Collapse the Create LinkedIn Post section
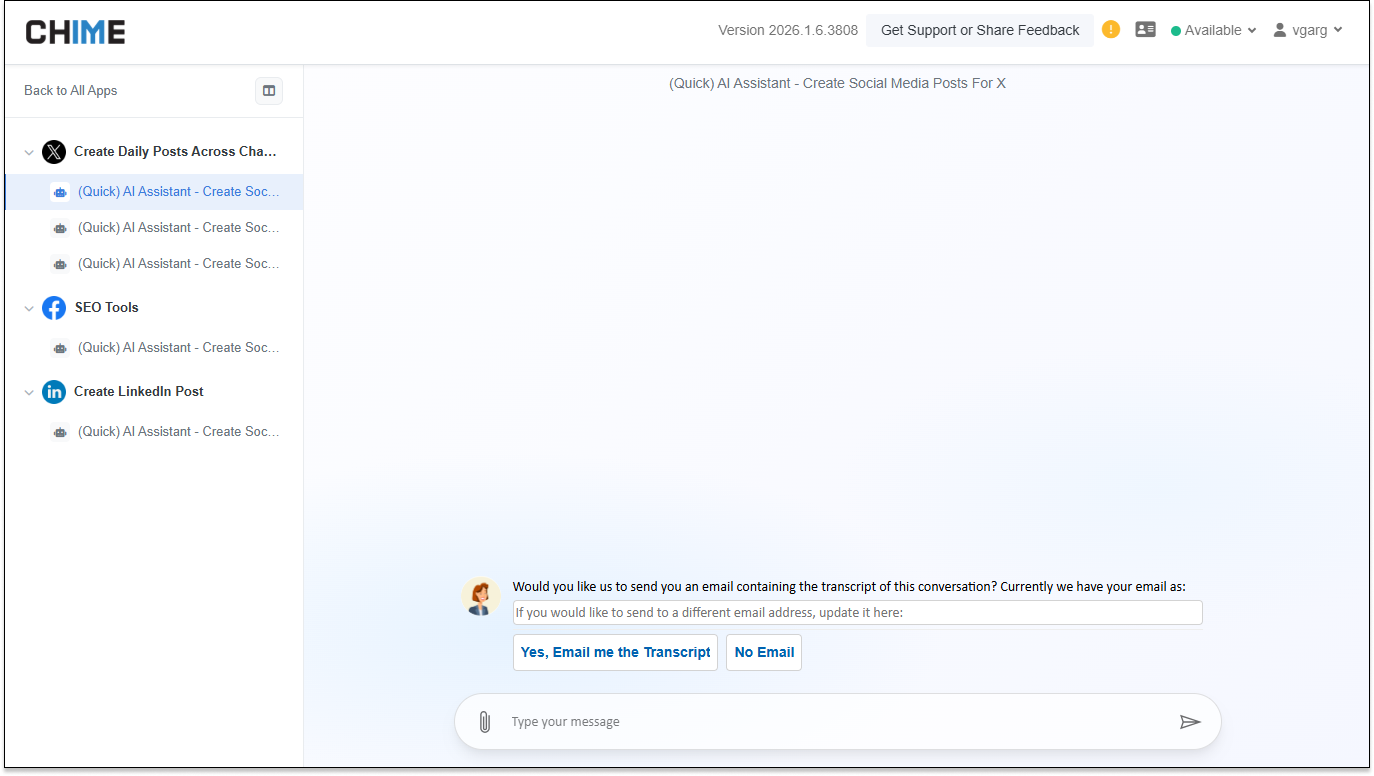The width and height of the screenshot is (1374, 776). click(x=29, y=392)
